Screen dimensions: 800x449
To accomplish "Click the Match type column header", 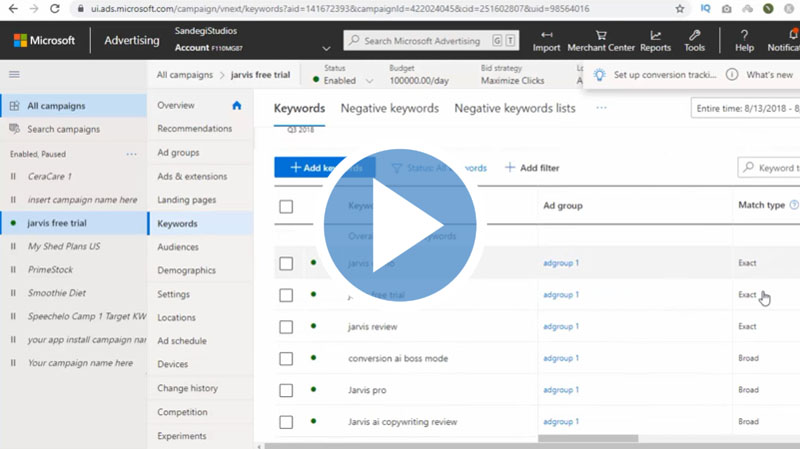I will (761, 205).
